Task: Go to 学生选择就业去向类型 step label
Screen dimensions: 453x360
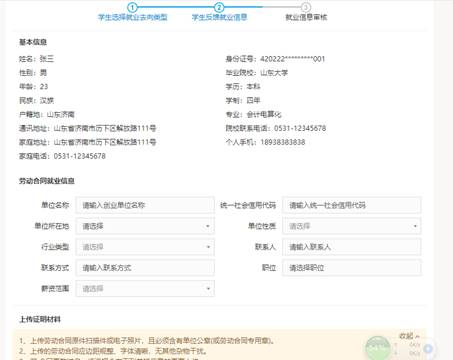Action: [132, 17]
